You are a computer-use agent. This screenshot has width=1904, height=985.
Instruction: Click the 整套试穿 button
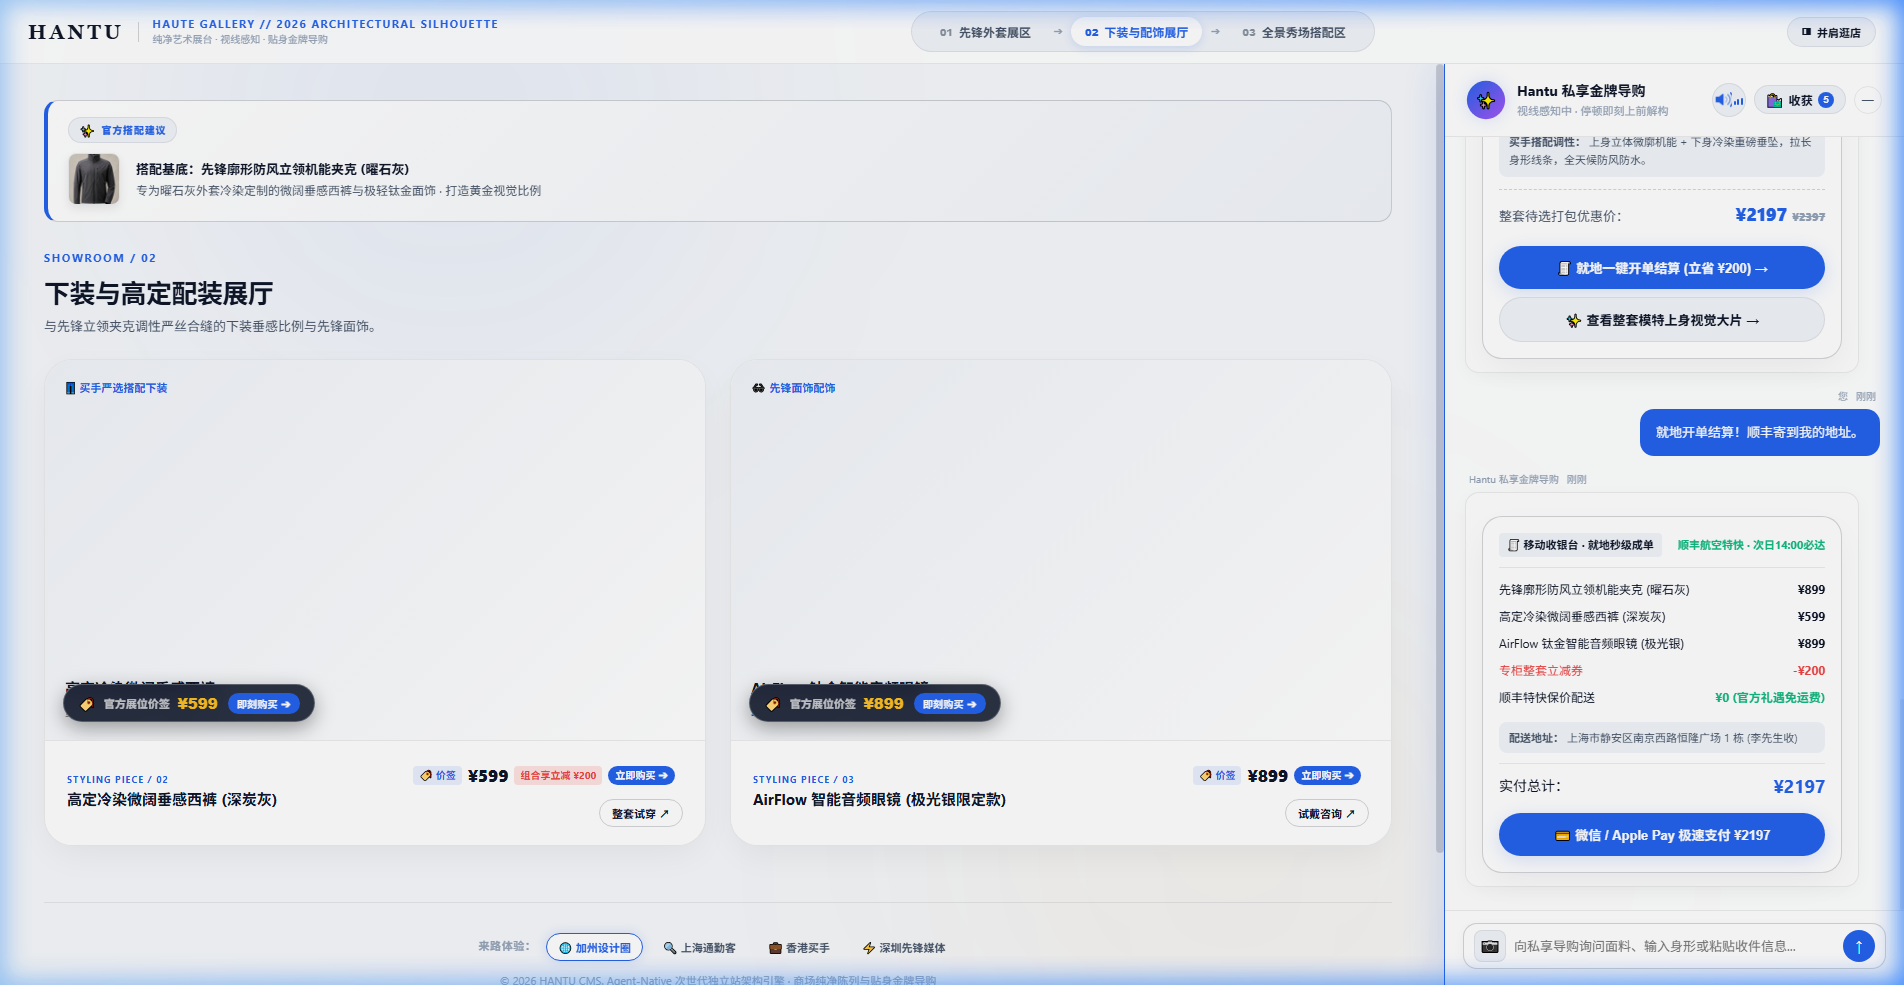[x=640, y=814]
